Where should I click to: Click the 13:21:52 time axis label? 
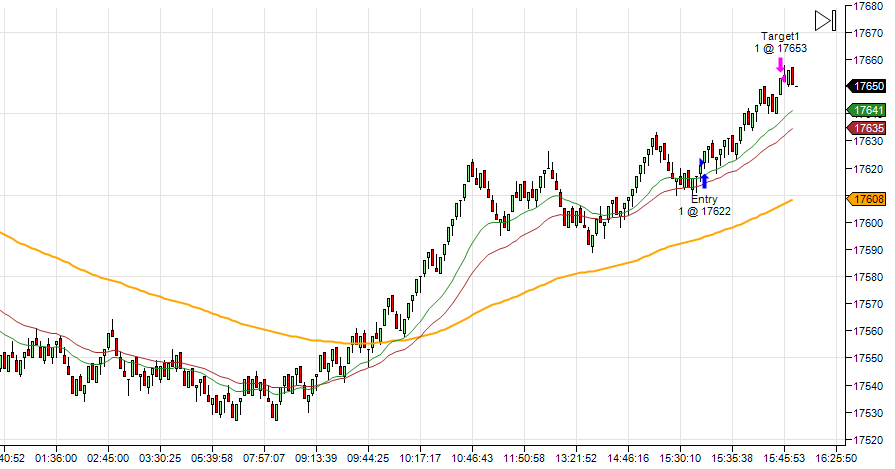pyautogui.click(x=576, y=458)
